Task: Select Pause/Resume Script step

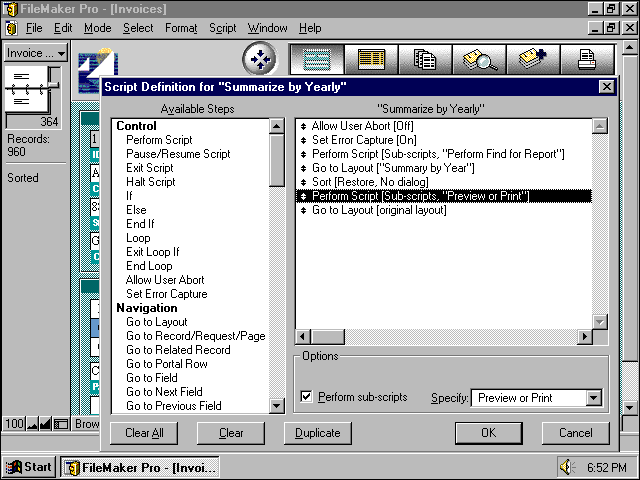Action: [x=178, y=154]
